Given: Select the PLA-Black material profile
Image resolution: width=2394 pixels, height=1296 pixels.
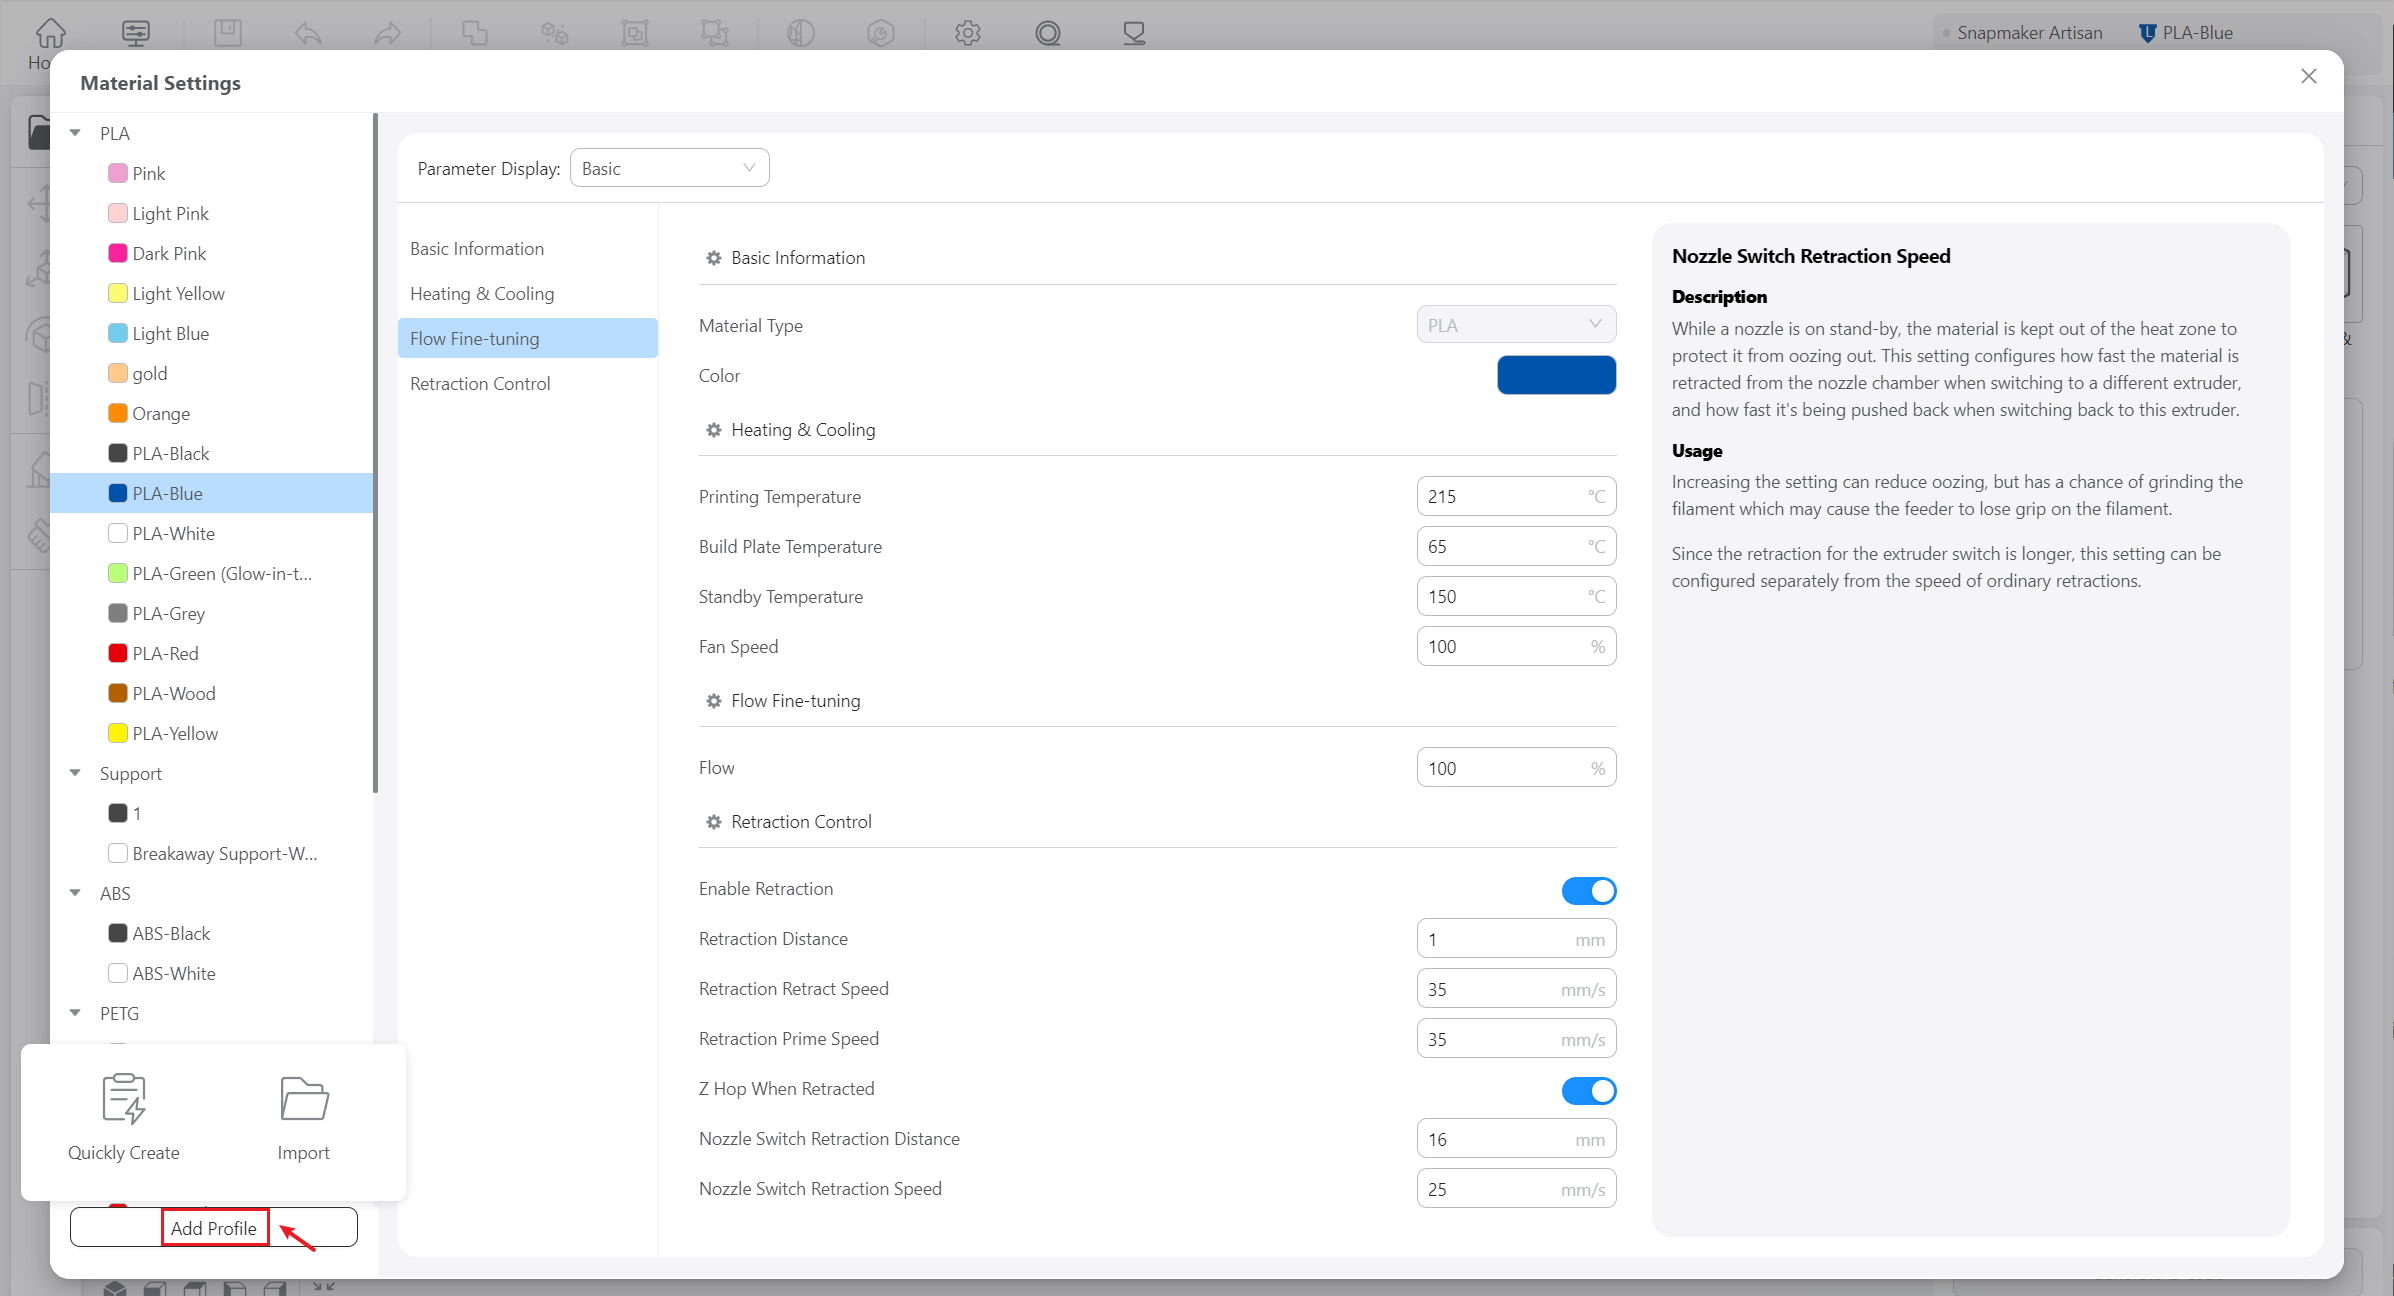Looking at the screenshot, I should pos(212,453).
